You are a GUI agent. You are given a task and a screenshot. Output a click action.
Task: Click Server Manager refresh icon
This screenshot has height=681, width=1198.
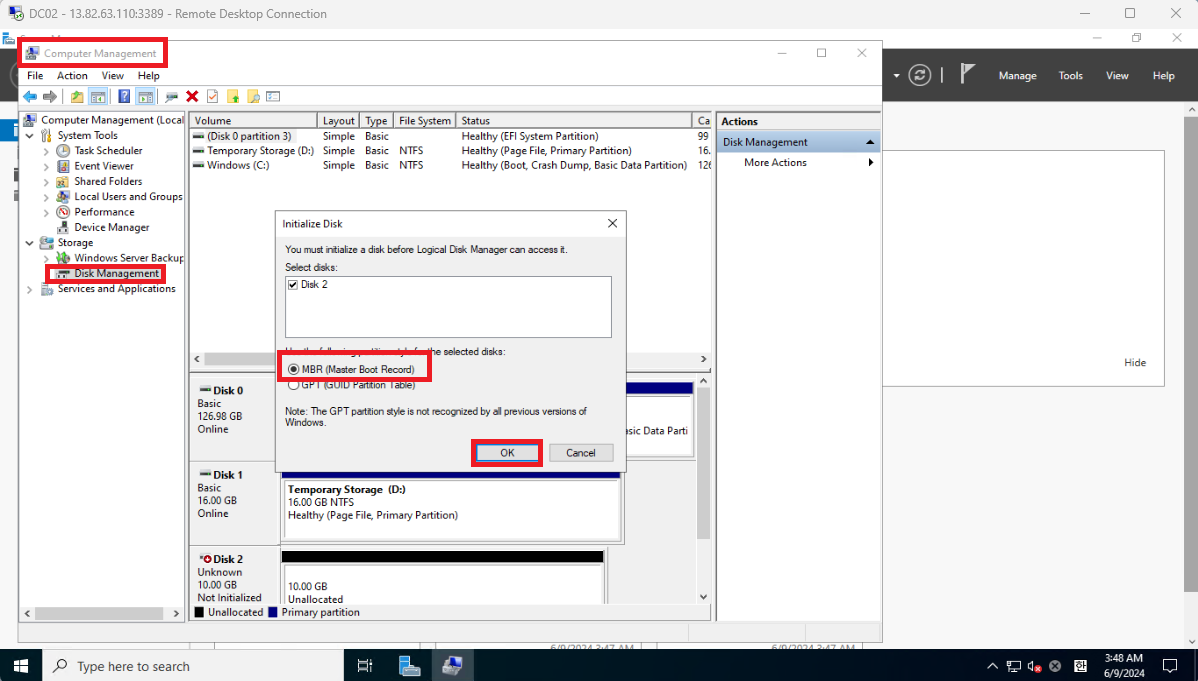tap(919, 75)
